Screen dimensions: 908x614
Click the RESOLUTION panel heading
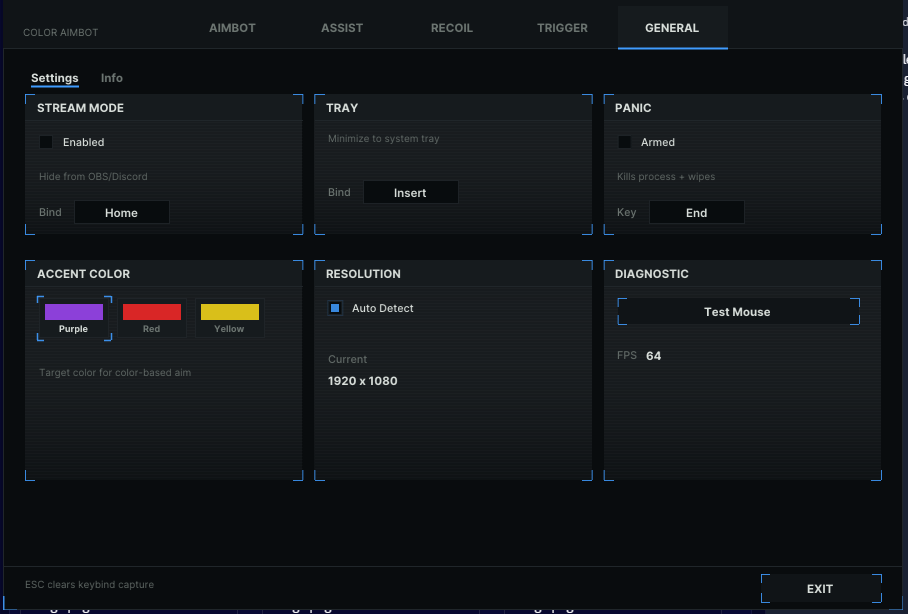click(x=363, y=274)
